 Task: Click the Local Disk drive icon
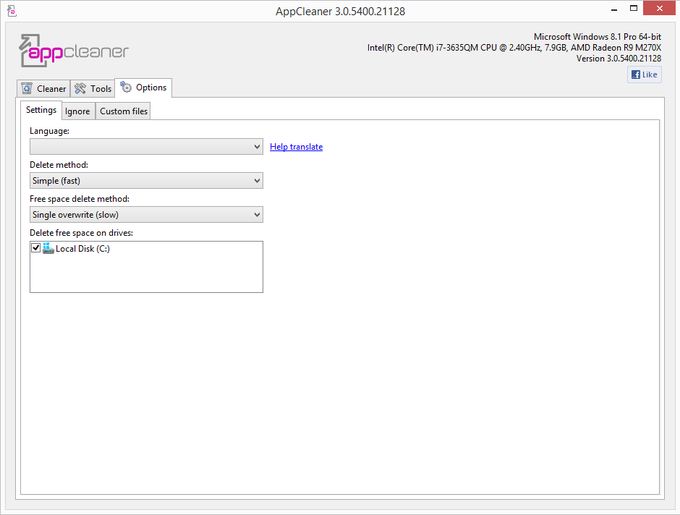(48, 248)
